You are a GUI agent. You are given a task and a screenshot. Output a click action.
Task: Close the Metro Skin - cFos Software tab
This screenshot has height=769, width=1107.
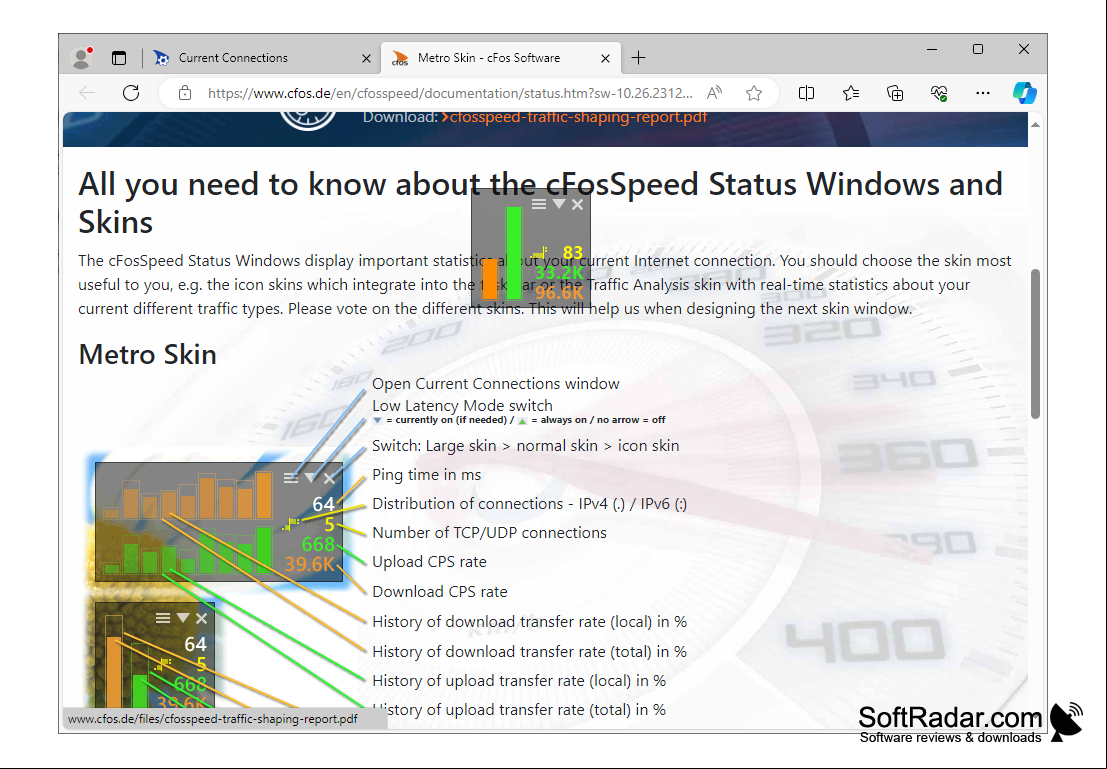pos(605,59)
